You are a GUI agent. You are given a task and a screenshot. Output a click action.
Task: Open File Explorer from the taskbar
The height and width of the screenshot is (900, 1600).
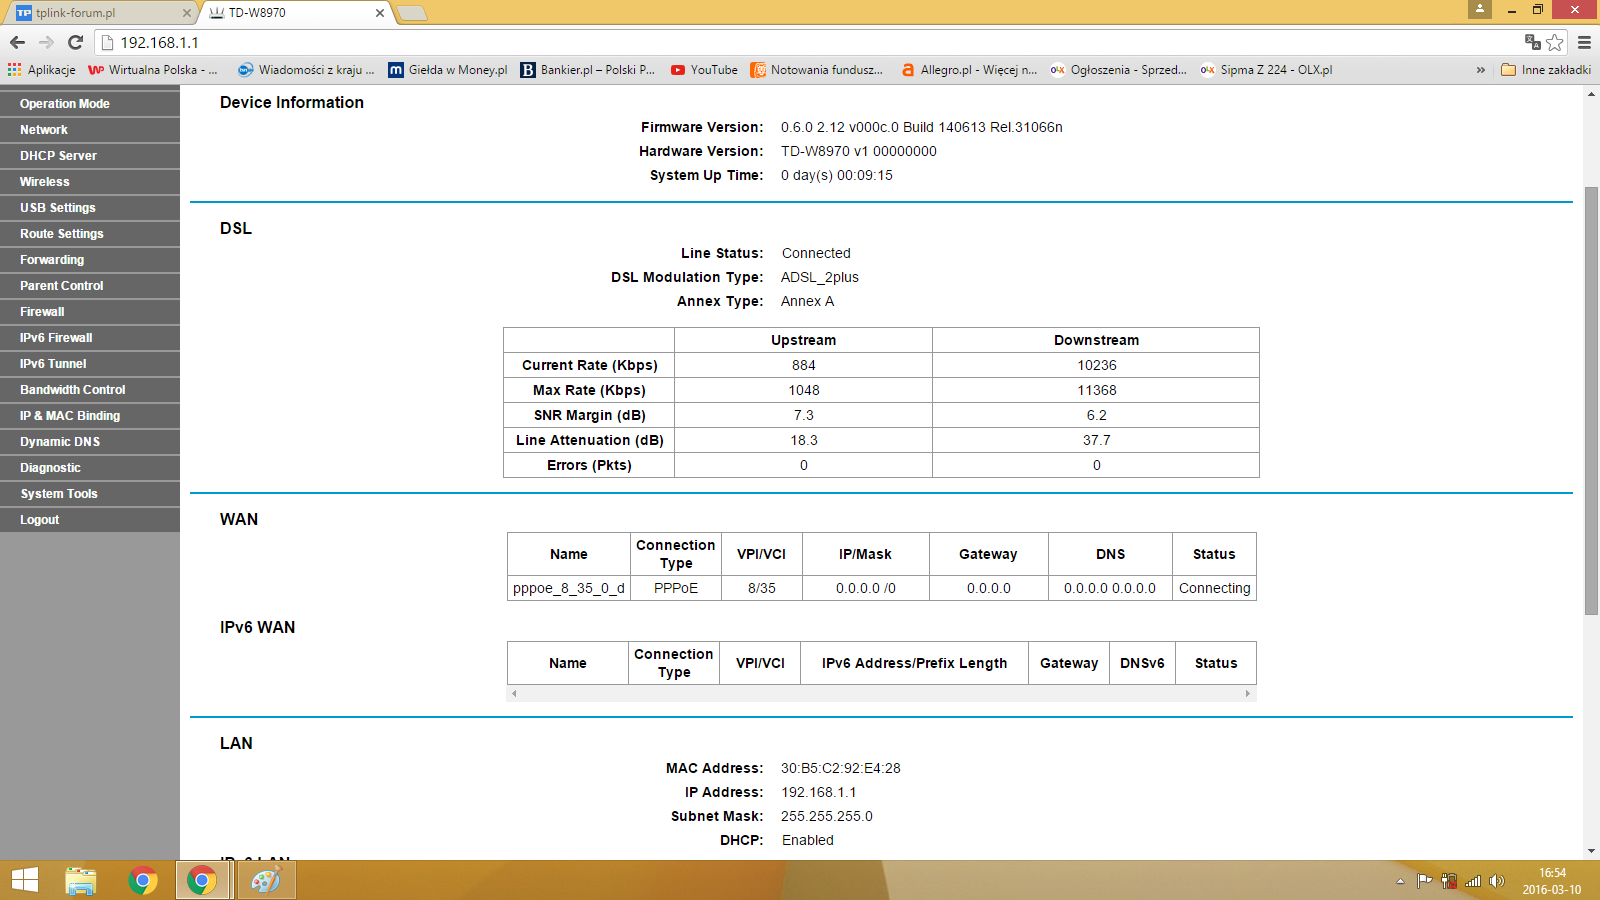click(x=81, y=880)
